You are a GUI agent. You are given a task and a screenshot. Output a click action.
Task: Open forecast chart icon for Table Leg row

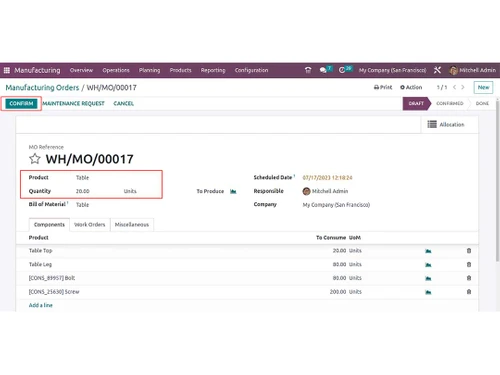point(428,265)
